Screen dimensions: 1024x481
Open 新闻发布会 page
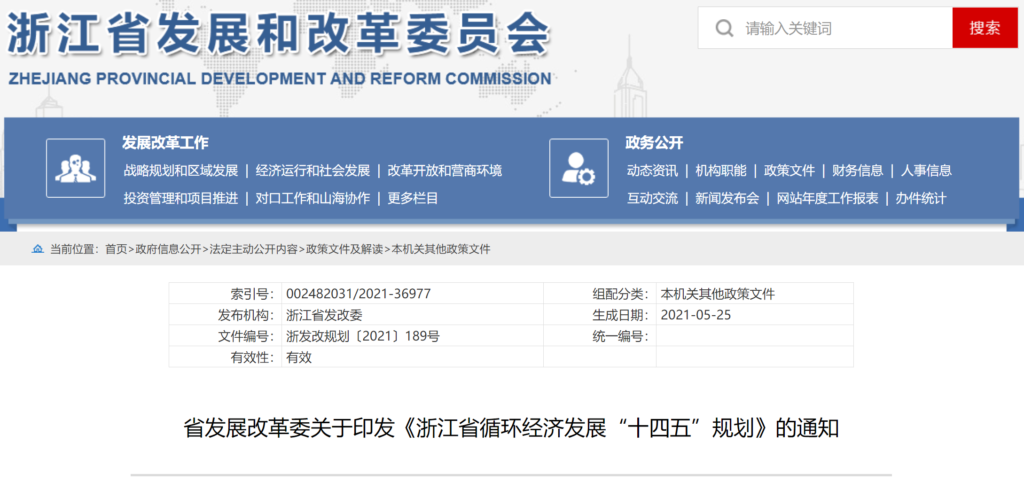click(727, 198)
